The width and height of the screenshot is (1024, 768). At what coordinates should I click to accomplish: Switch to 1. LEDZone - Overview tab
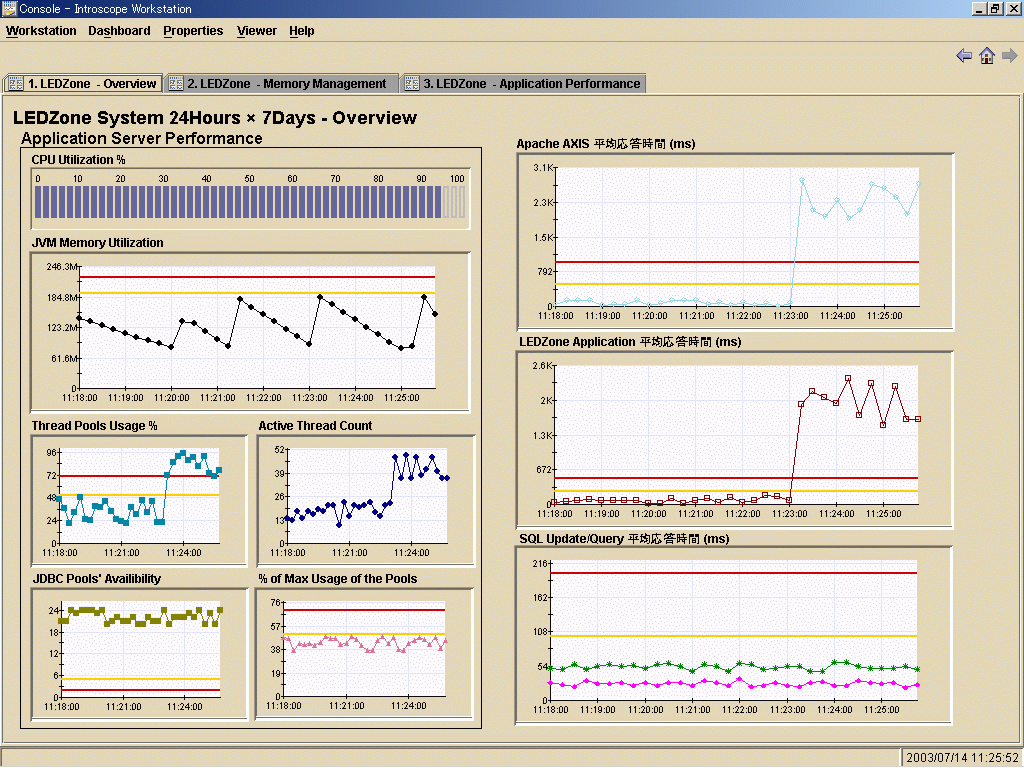[83, 84]
